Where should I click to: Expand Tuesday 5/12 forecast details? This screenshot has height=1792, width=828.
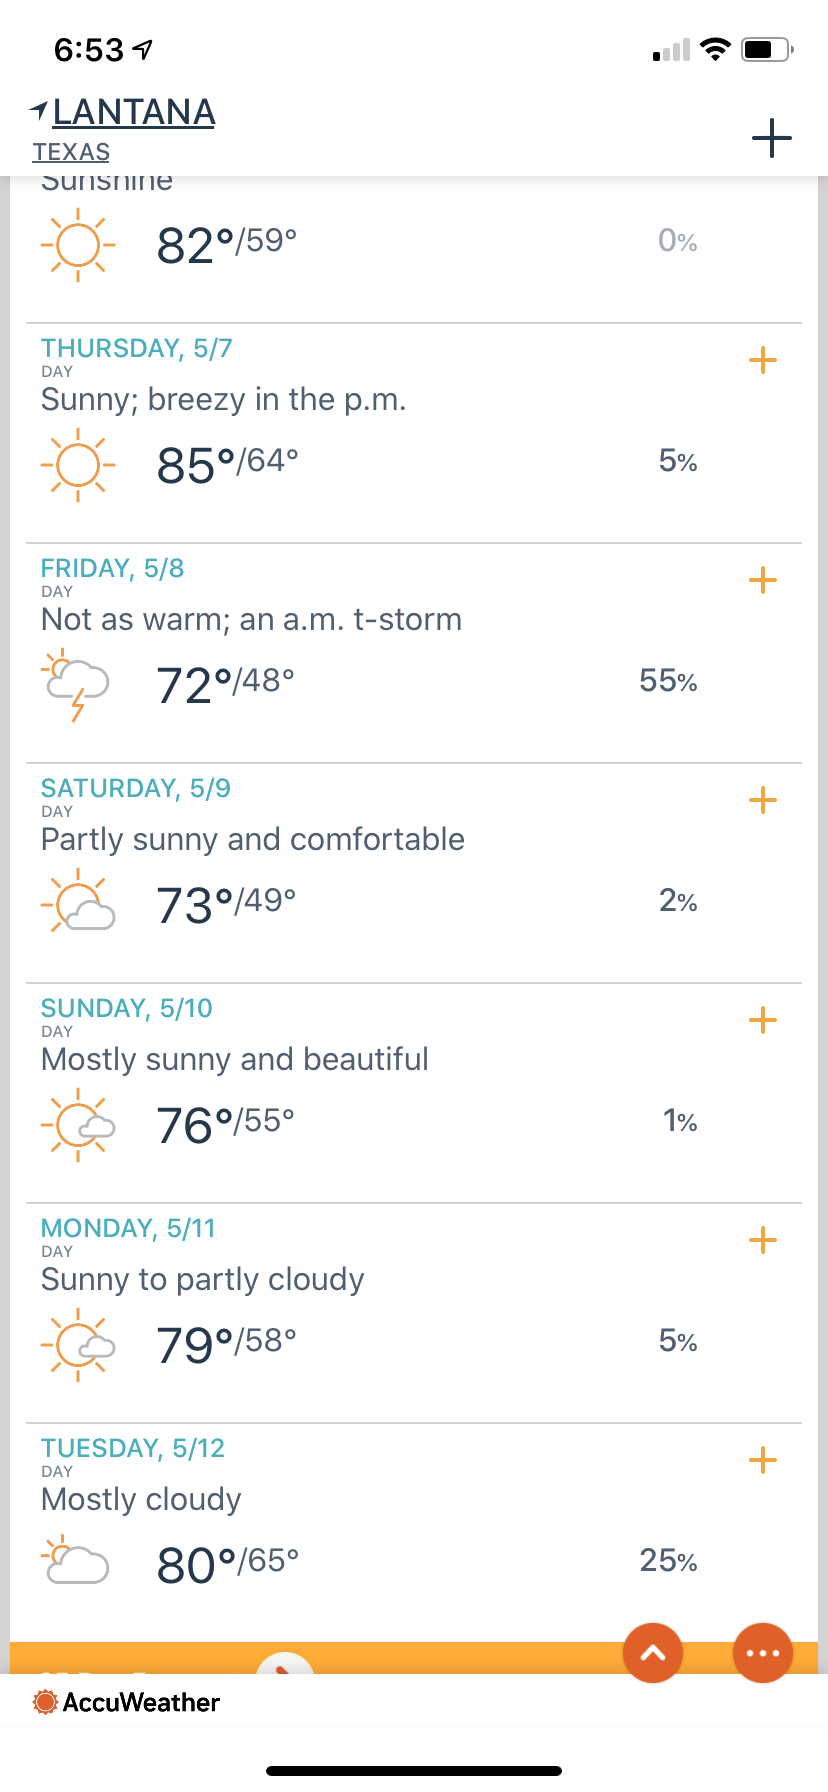click(x=762, y=1460)
